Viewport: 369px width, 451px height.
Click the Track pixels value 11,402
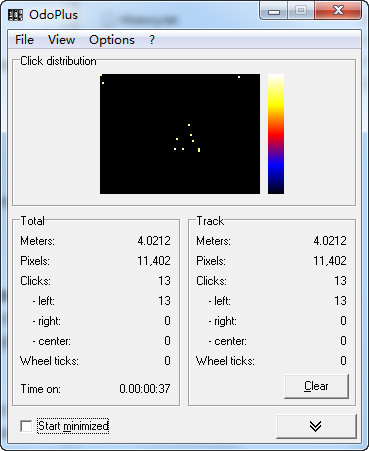pos(330,261)
